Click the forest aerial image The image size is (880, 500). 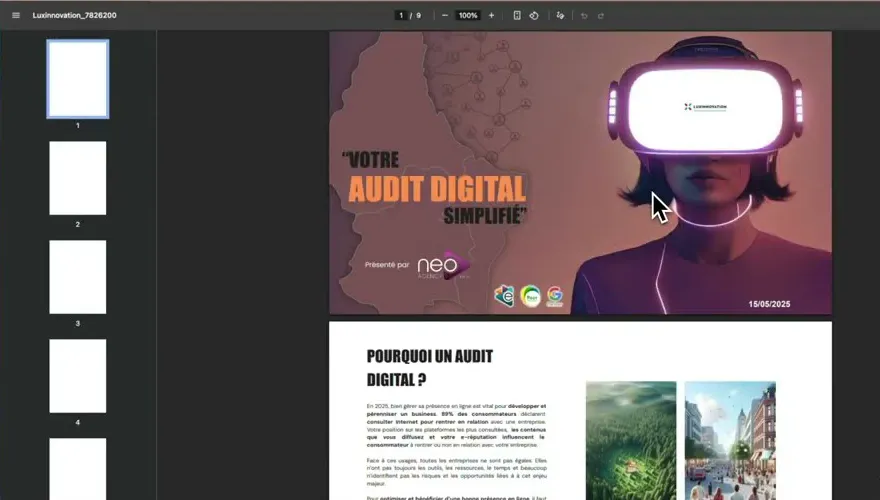click(x=631, y=441)
